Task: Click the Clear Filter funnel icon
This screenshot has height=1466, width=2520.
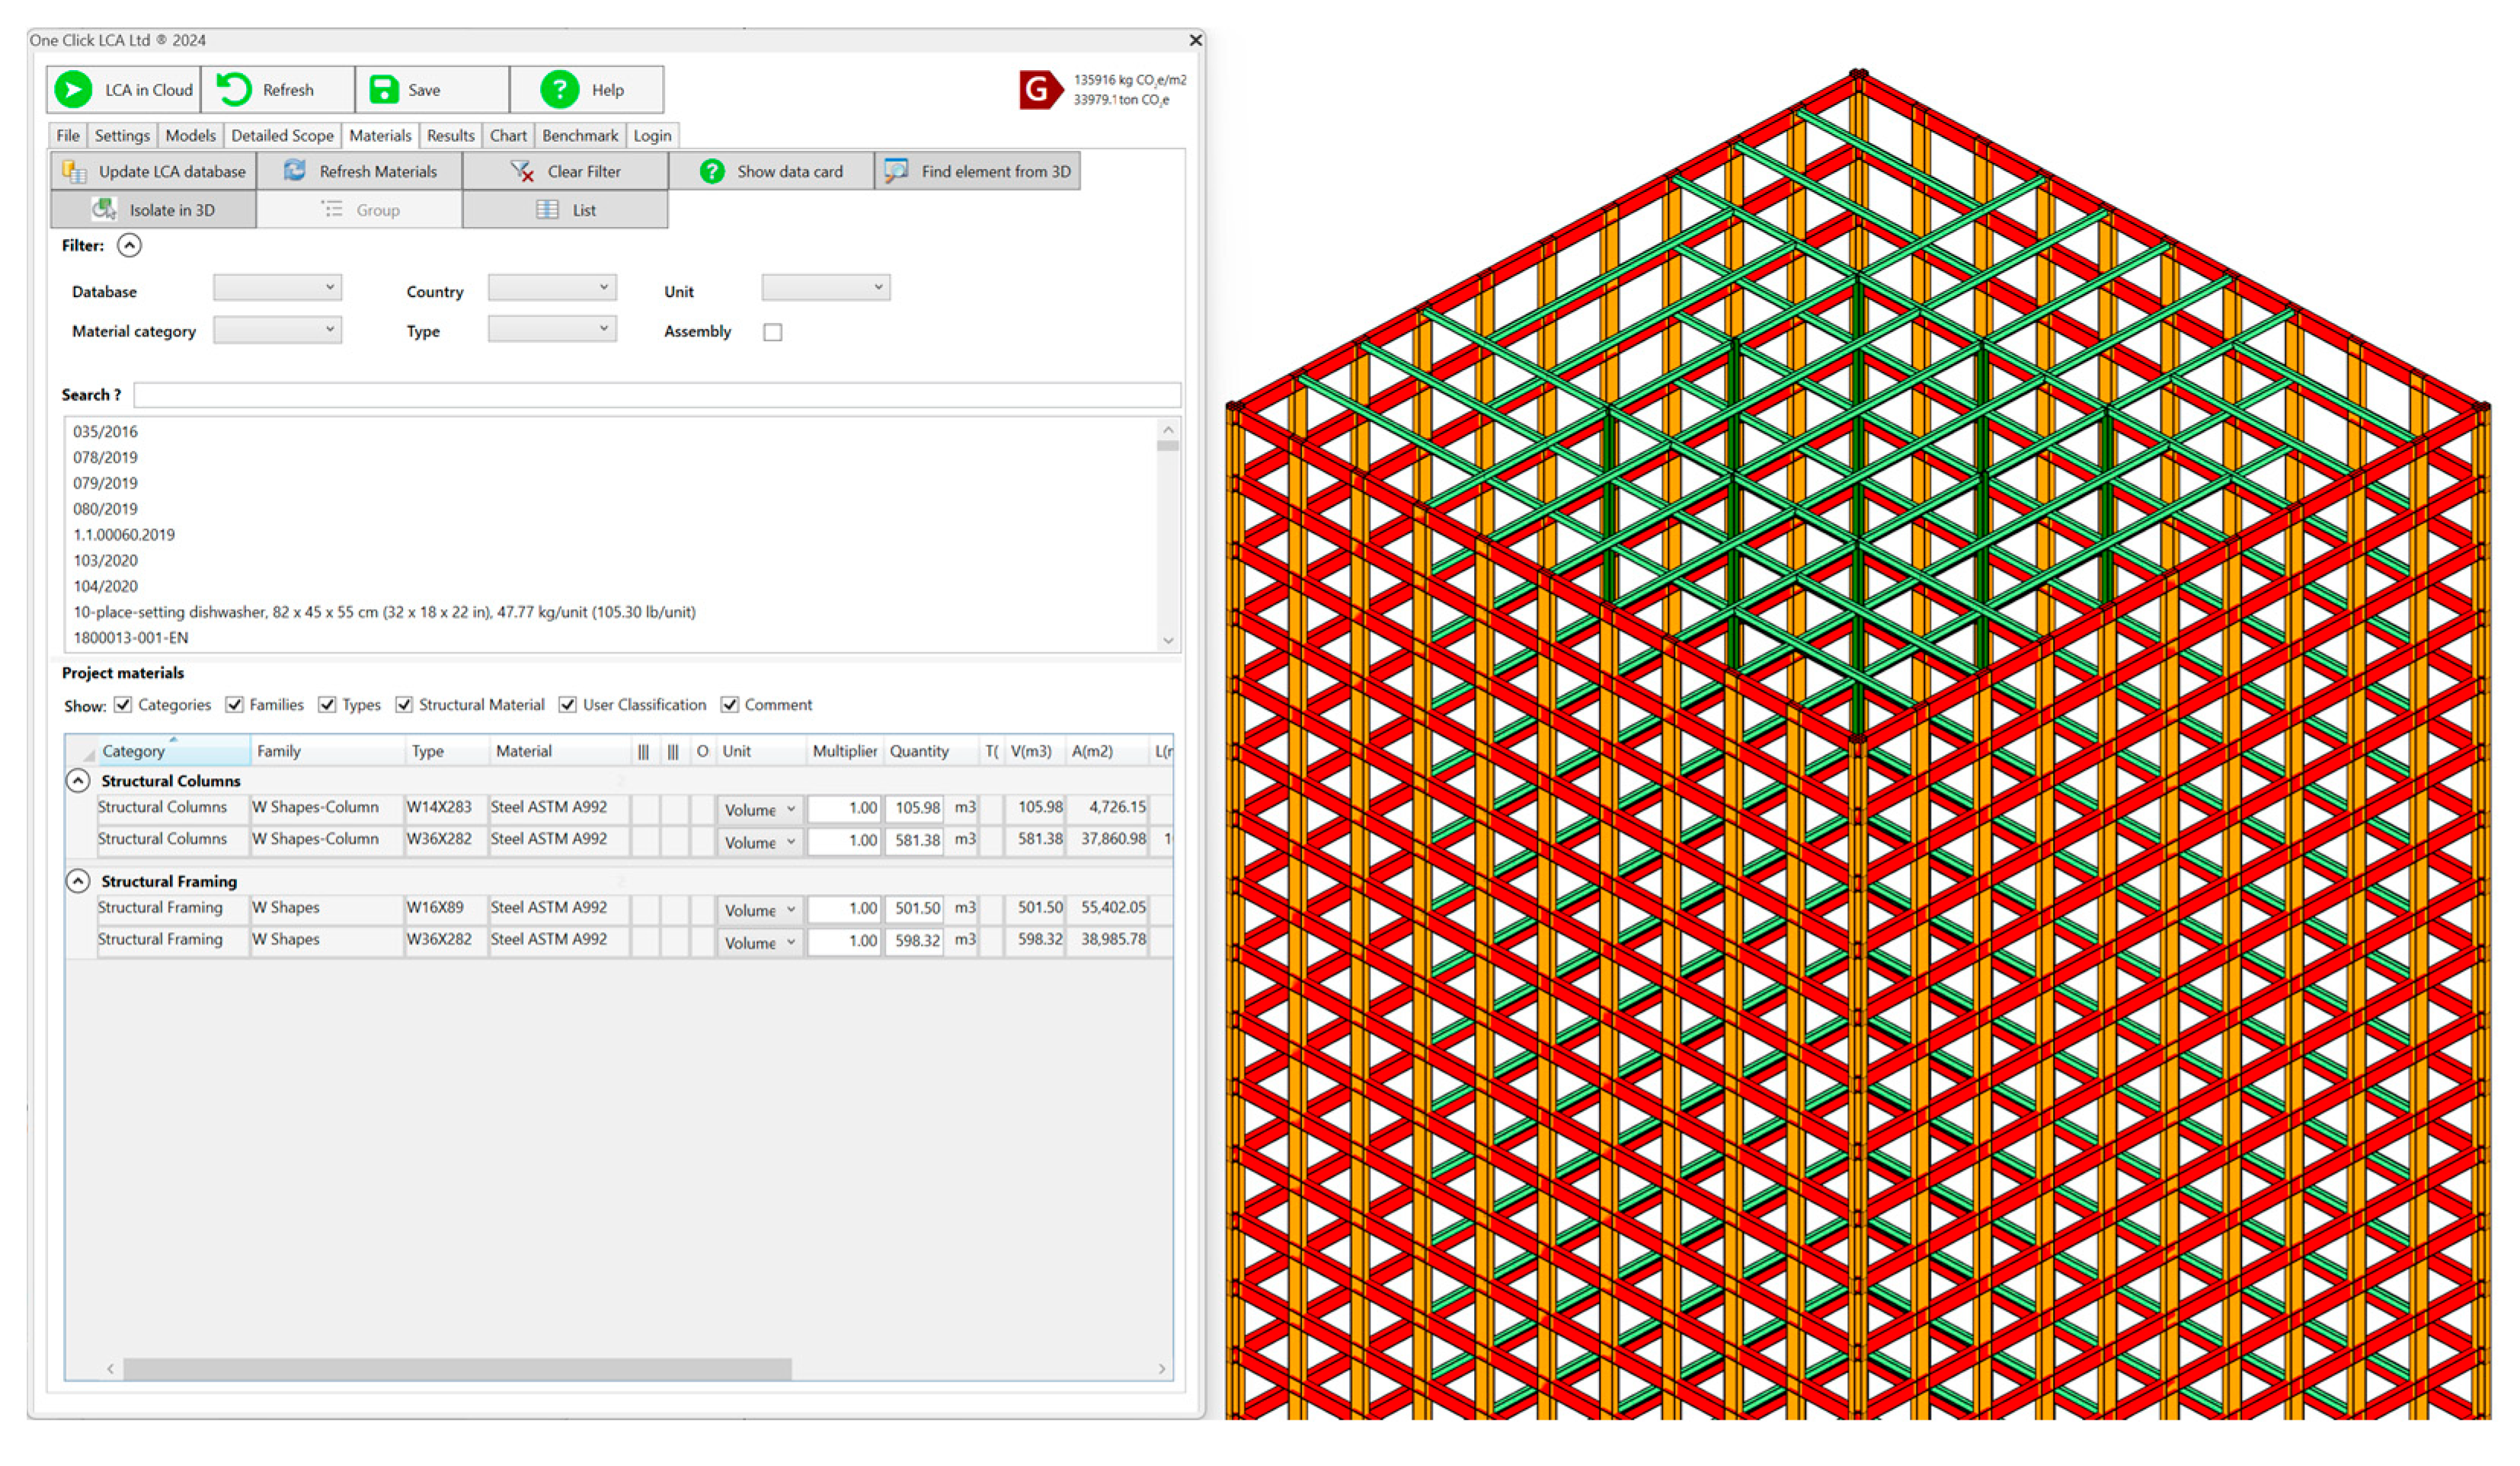Action: [x=522, y=172]
